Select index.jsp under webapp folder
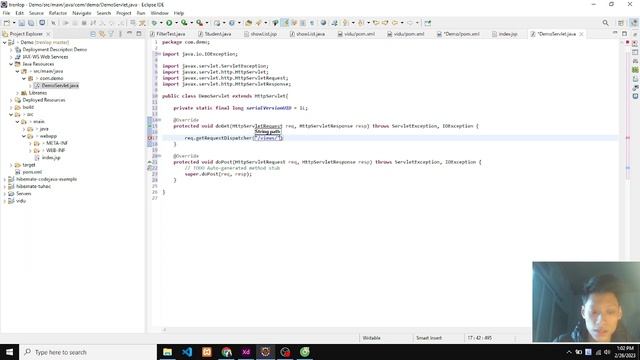Screen dimensions: 640x360 tap(51, 158)
